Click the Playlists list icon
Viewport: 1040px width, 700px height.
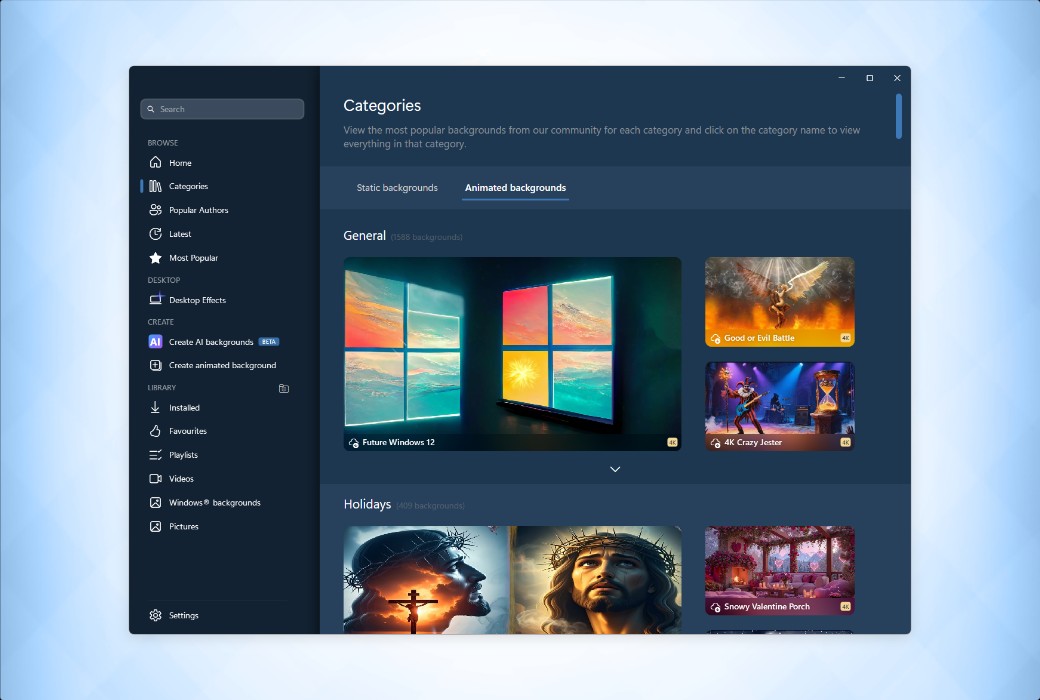[155, 455]
